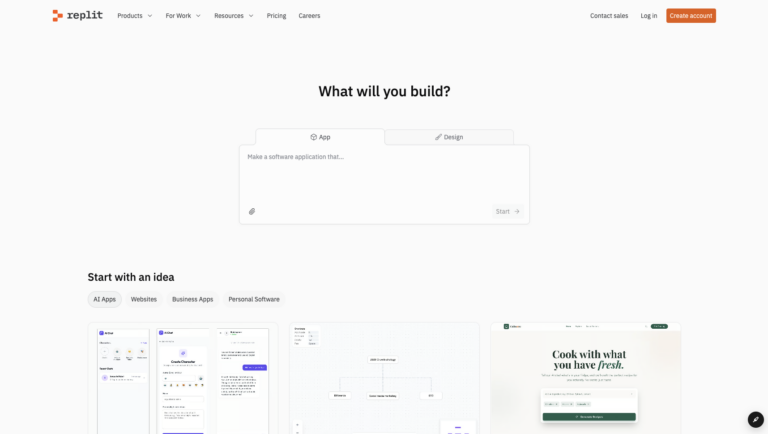This screenshot has width=768, height=434.
Task: Open the 'Cook with what you have fresh' thumbnail
Action: [586, 378]
